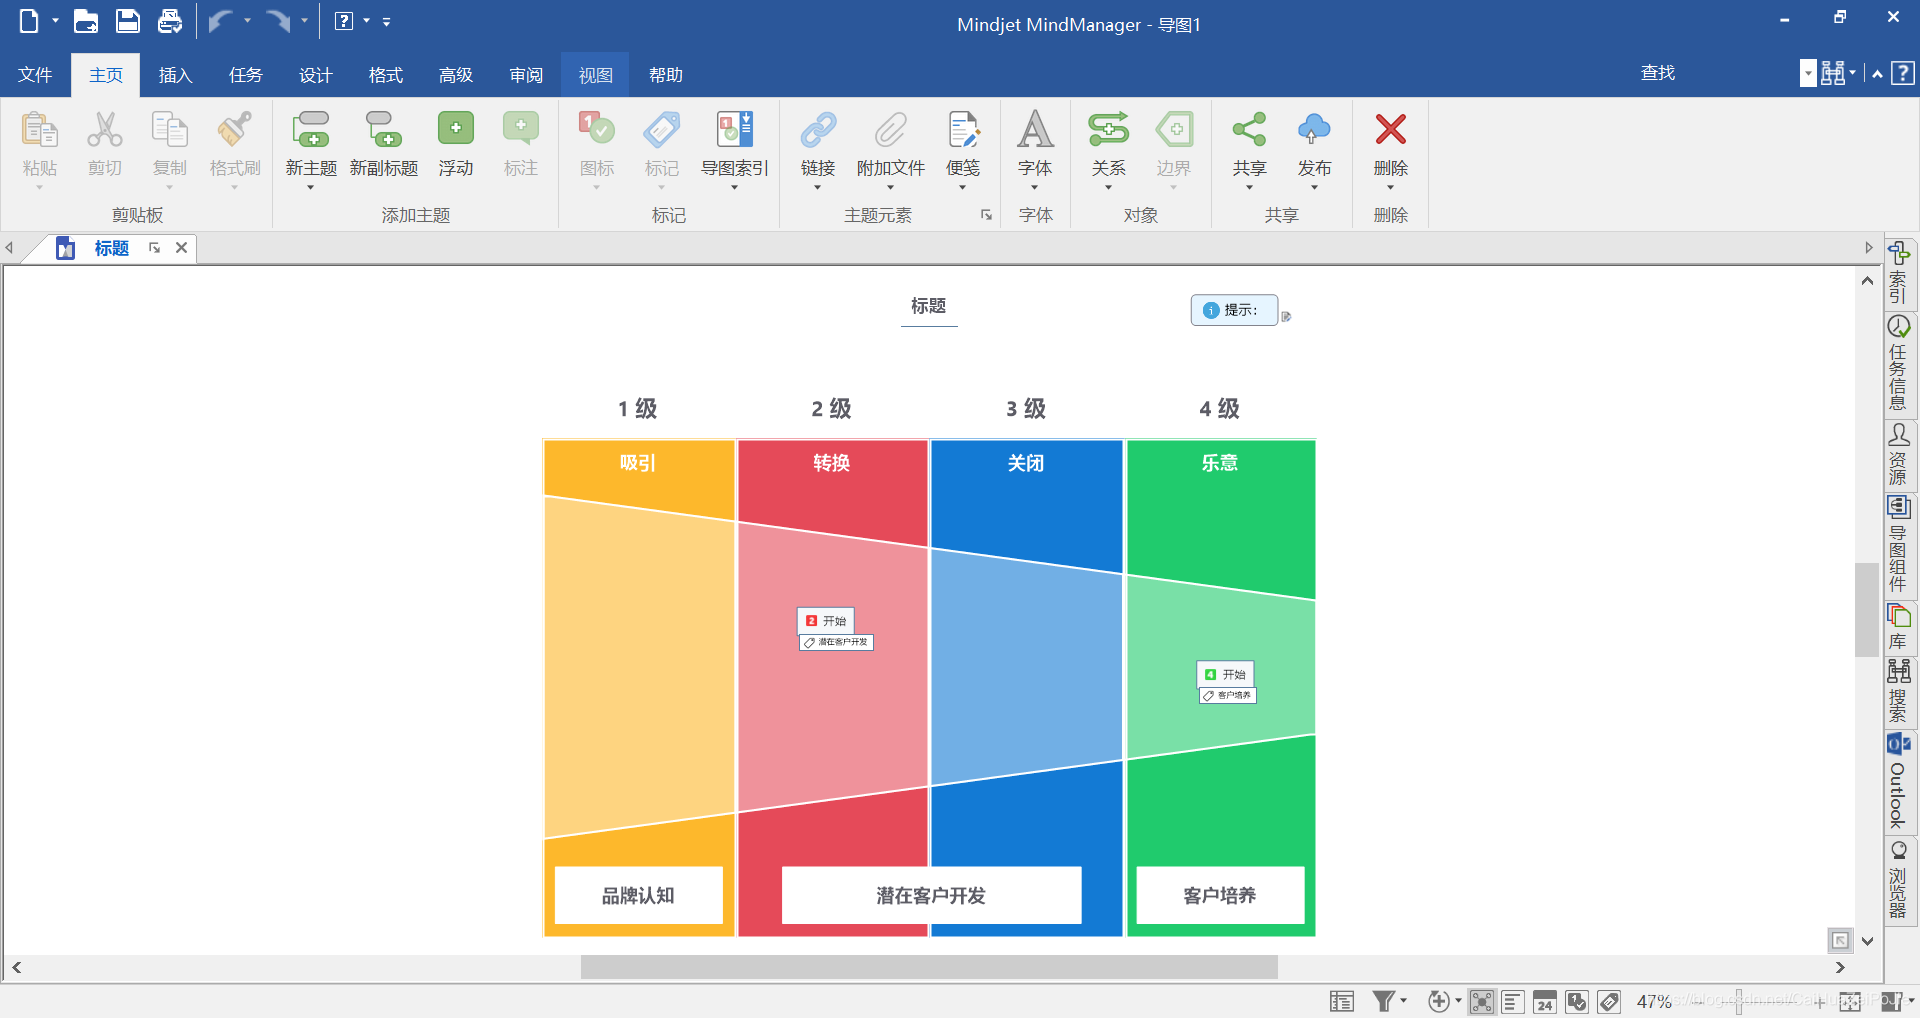Print the map using the printer icon
Image resolution: width=1920 pixels, height=1018 pixels.
click(x=170, y=20)
